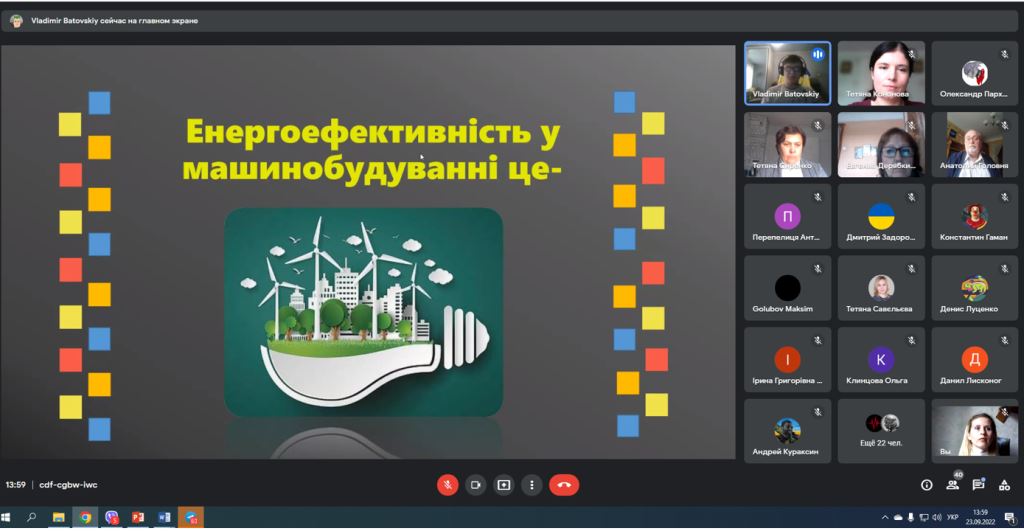The width and height of the screenshot is (1024, 531).
Task: Expand hidden system tray icons chevron
Action: 885,517
